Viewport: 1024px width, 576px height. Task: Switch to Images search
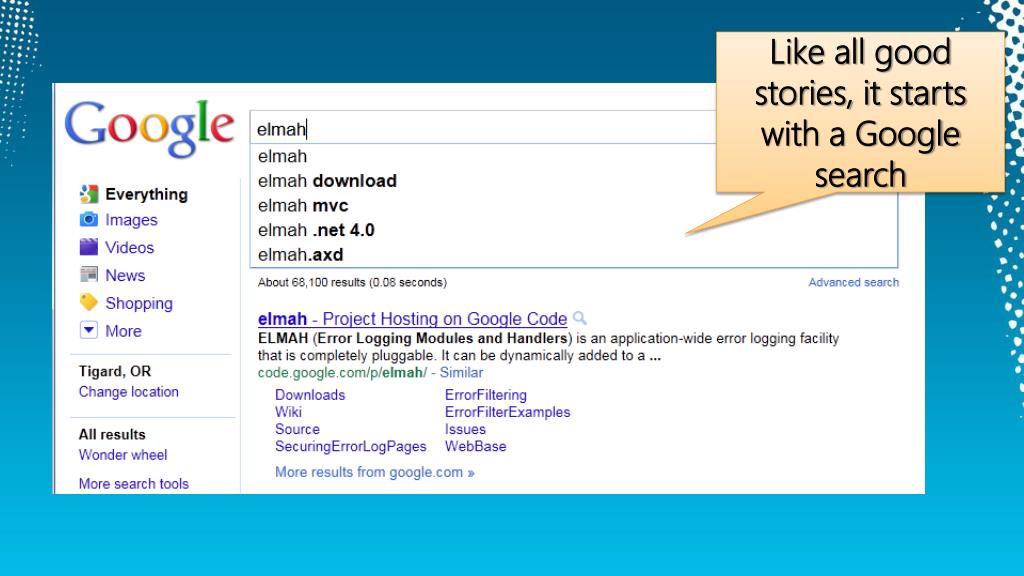pos(131,220)
